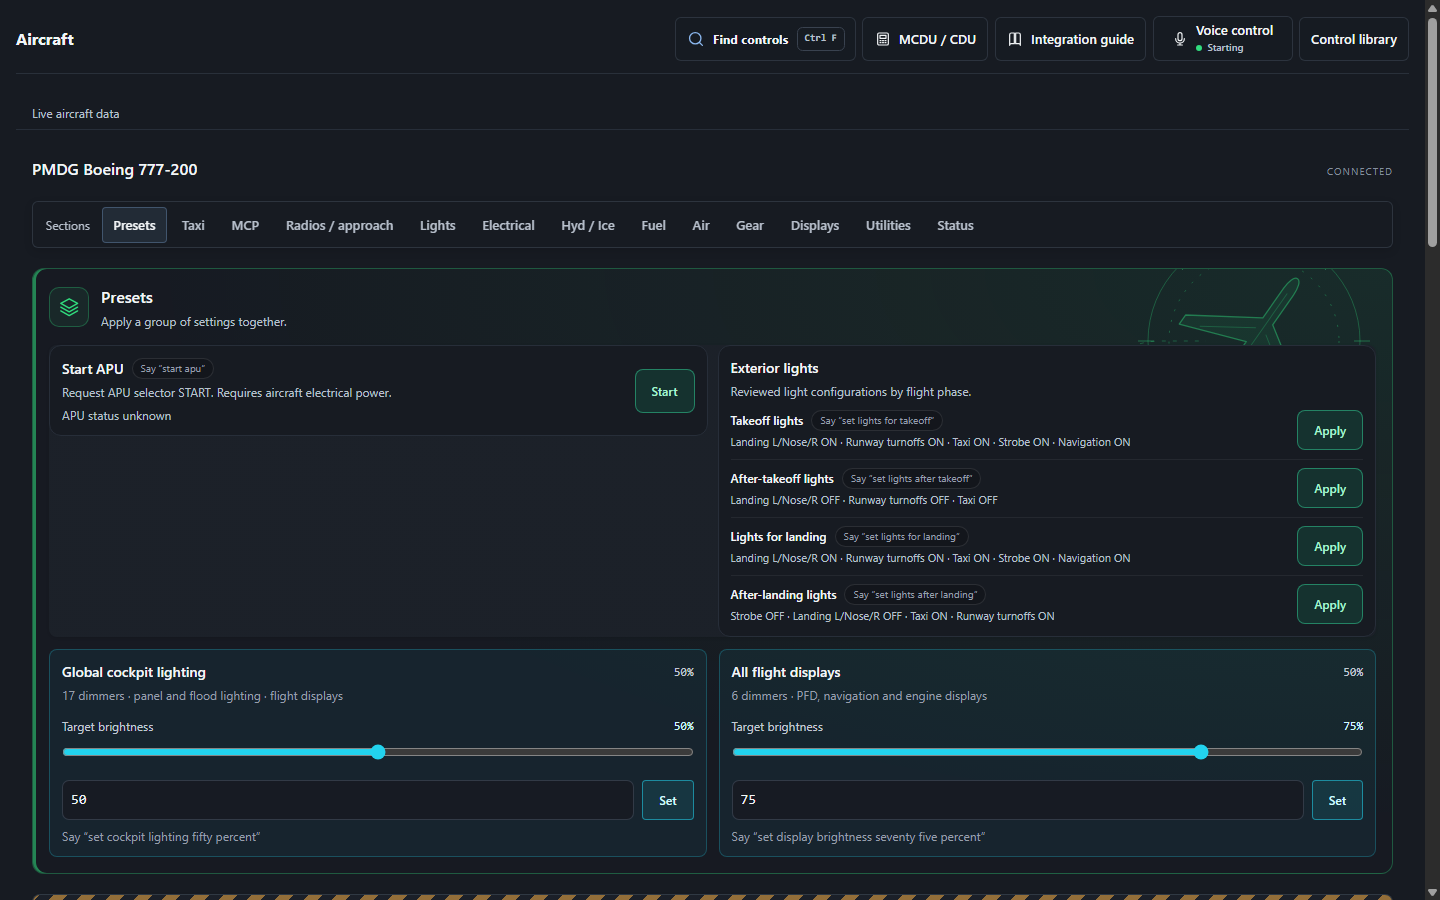The height and width of the screenshot is (900, 1440).
Task: Click the display brightness value field showing 75
Action: tap(1017, 800)
